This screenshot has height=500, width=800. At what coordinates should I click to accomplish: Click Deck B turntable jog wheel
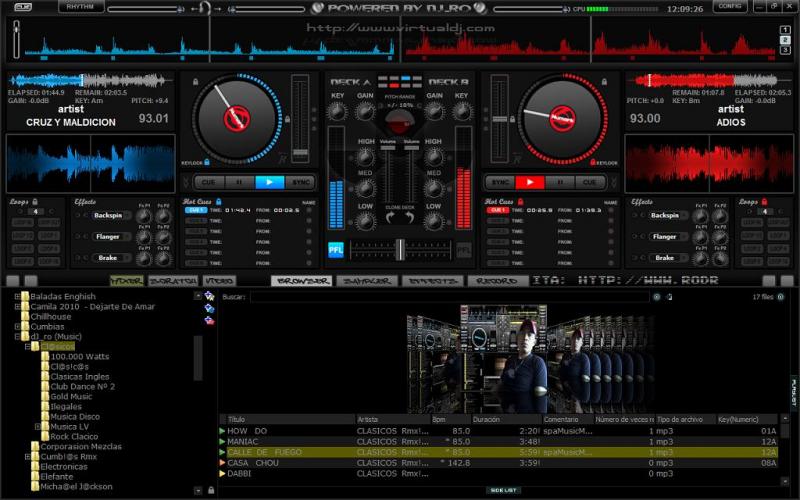(x=563, y=118)
